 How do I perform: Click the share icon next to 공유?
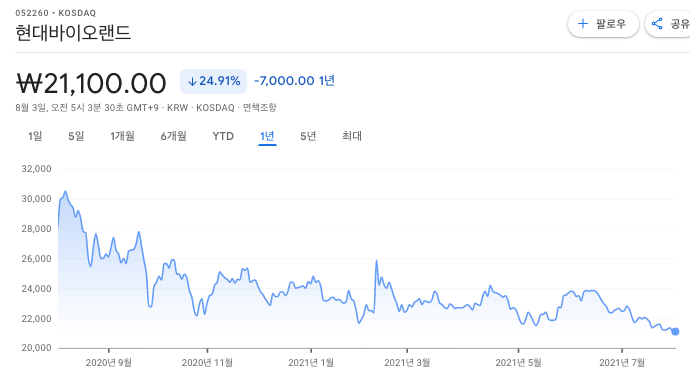pos(657,24)
